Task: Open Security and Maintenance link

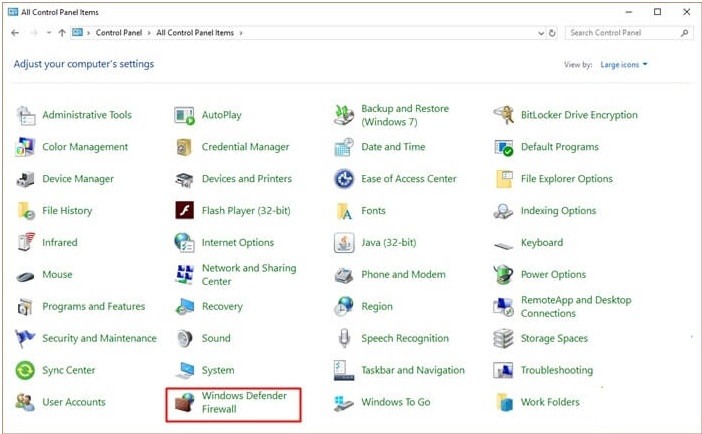Action: tap(99, 339)
